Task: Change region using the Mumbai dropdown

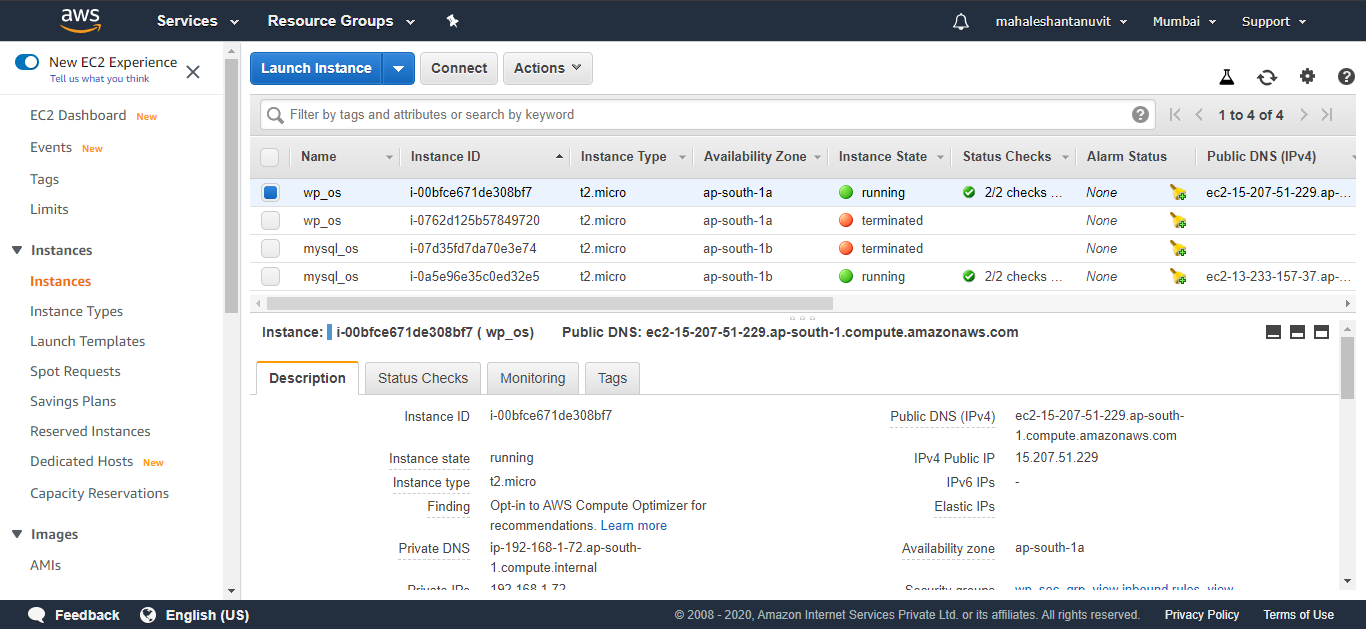Action: [x=1184, y=20]
